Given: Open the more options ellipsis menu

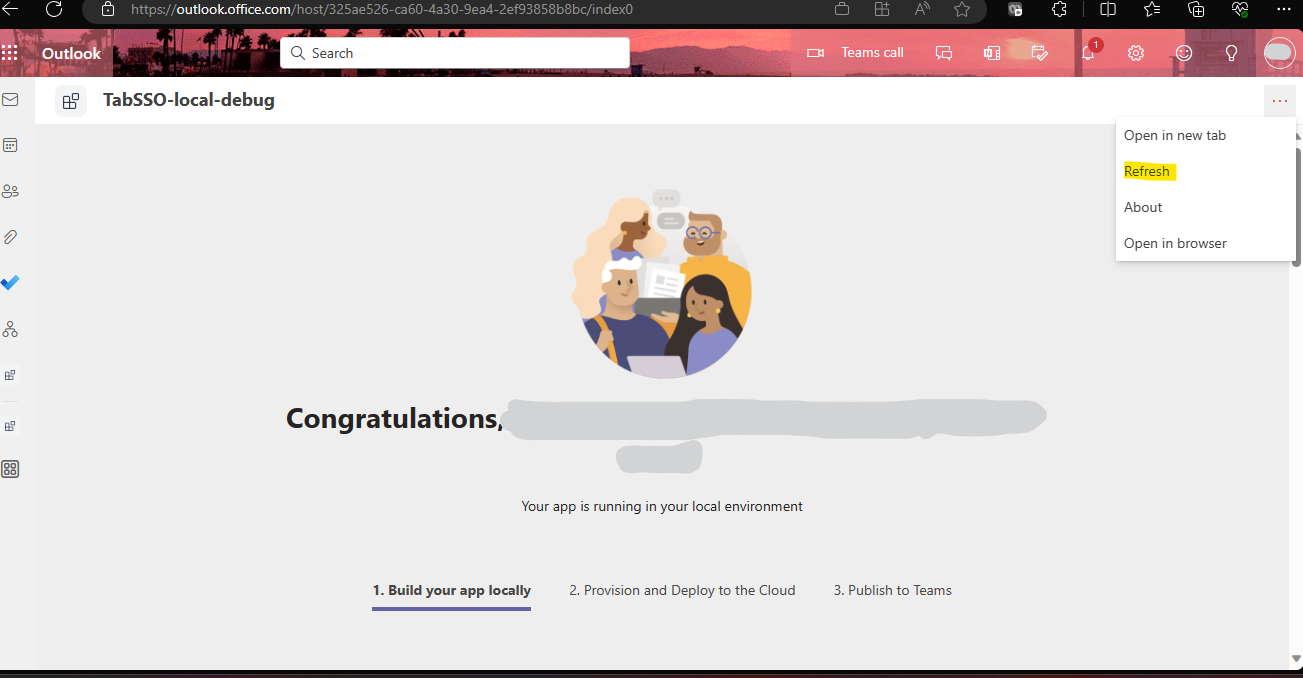Looking at the screenshot, I should [x=1280, y=100].
